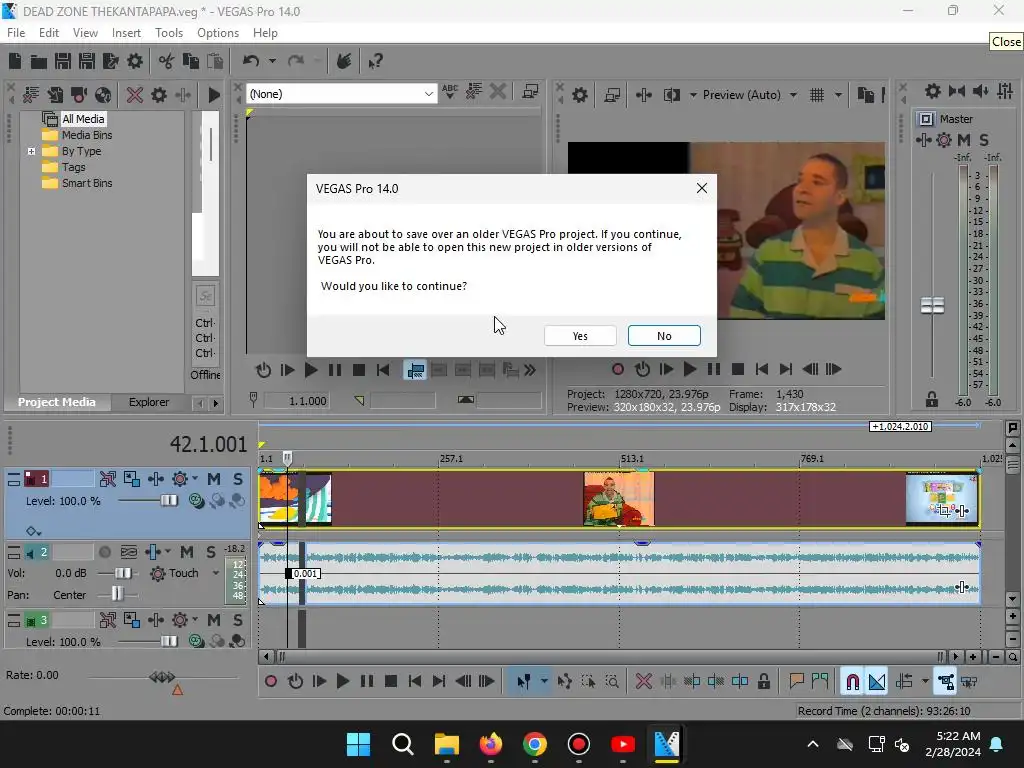The image size is (1024, 768).
Task: Click the Play button in video preview
Action: tap(690, 369)
